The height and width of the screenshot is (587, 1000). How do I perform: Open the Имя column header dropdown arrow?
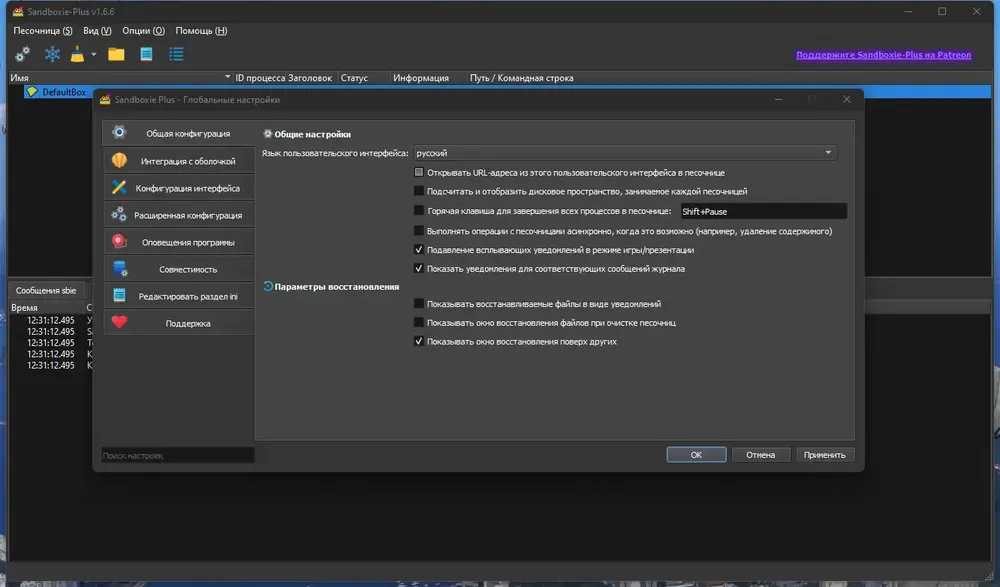point(228,77)
